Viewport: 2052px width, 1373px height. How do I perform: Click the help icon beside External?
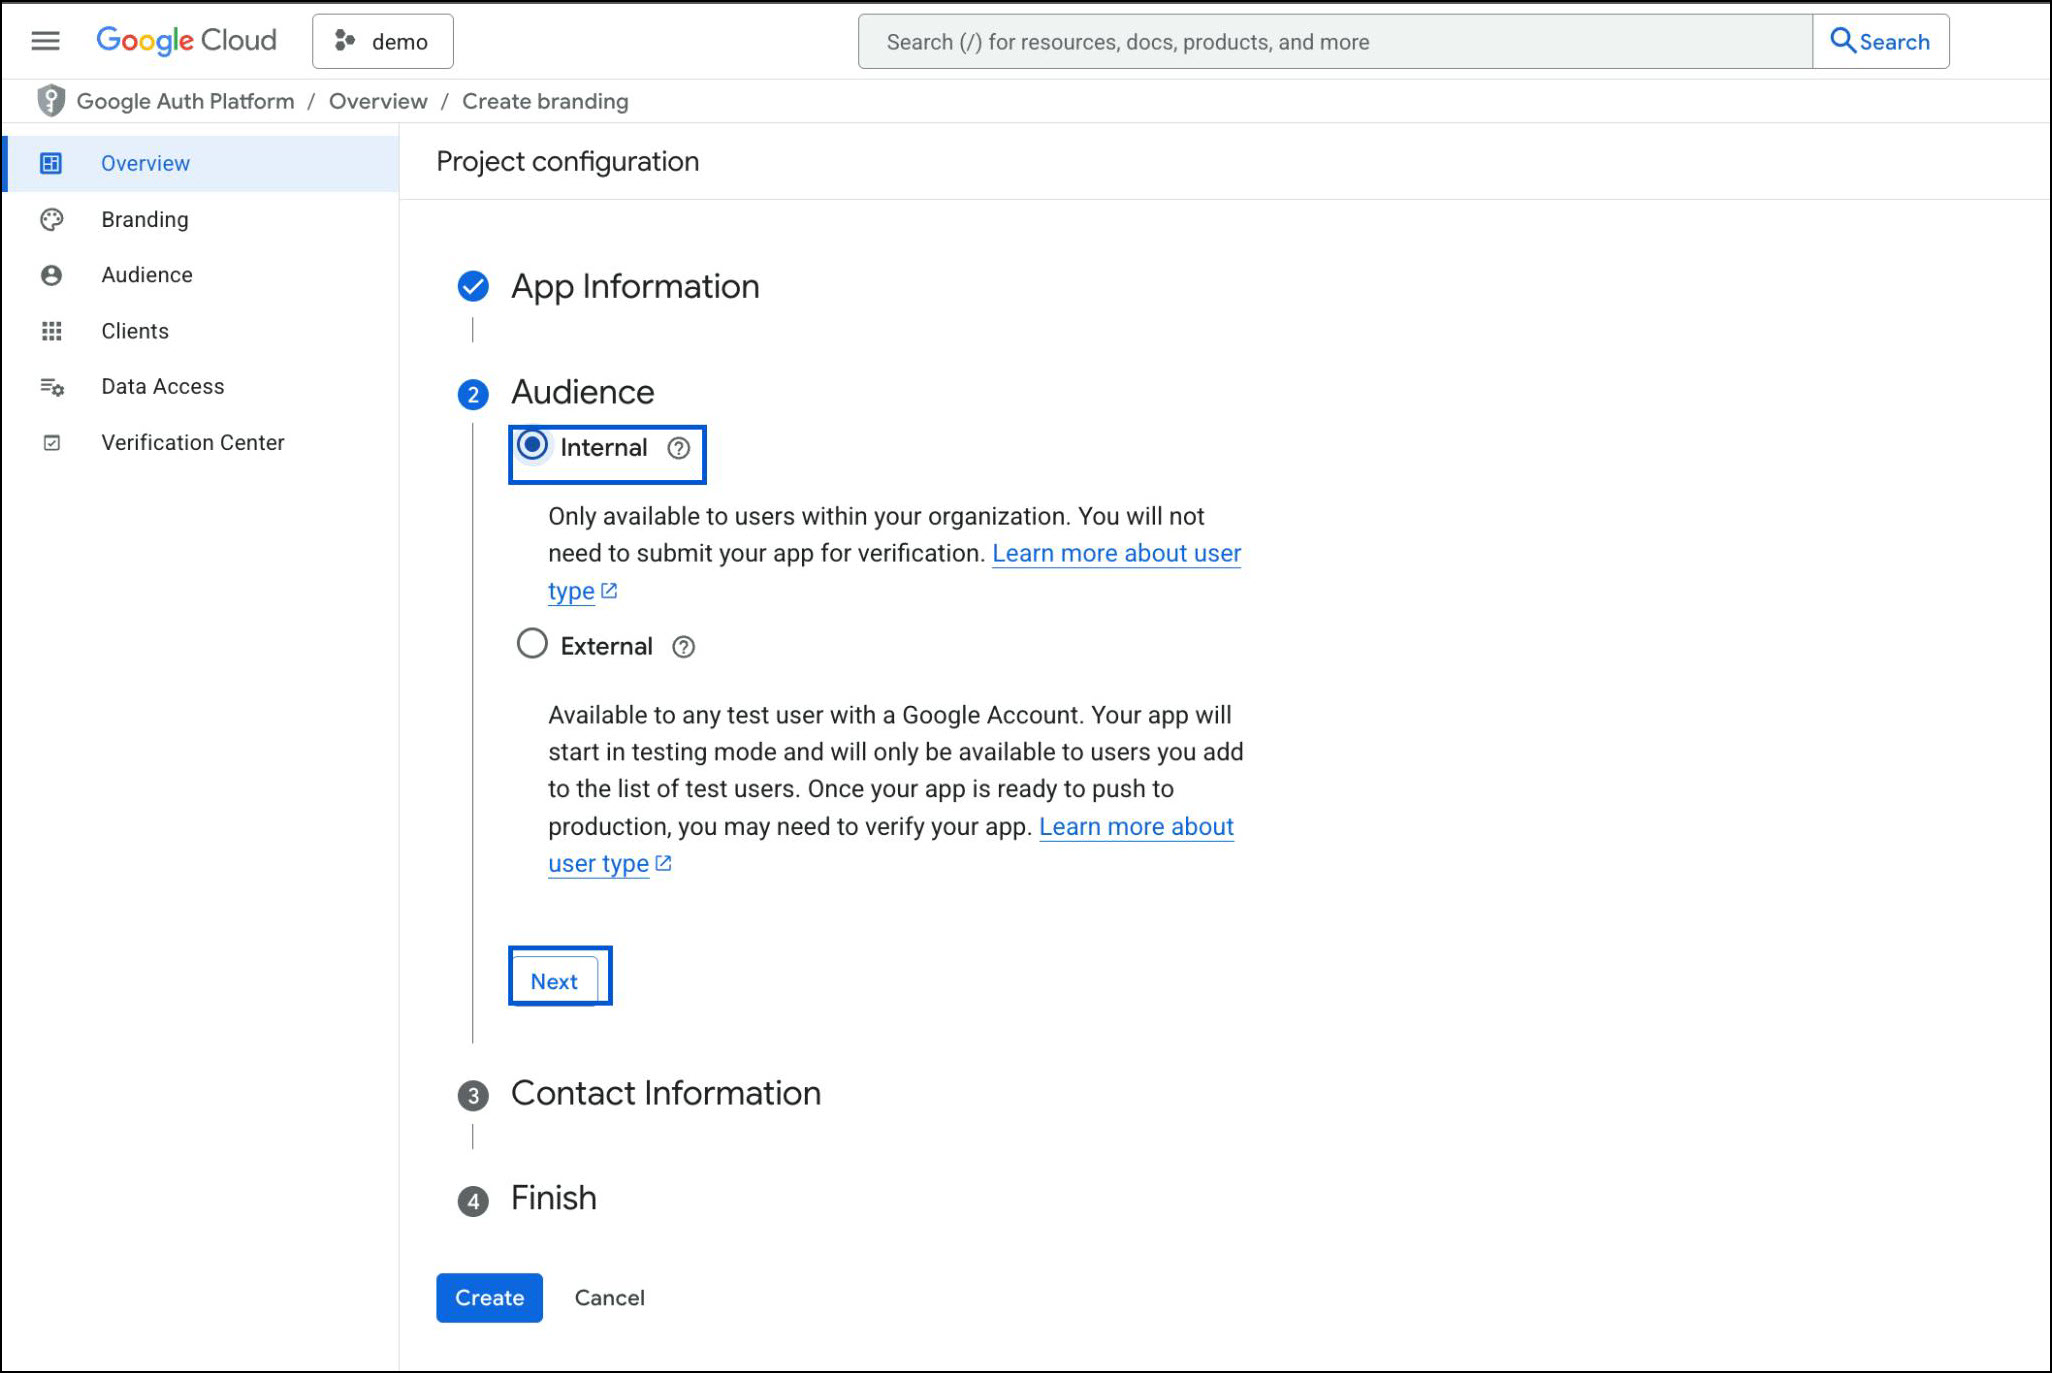click(x=683, y=647)
